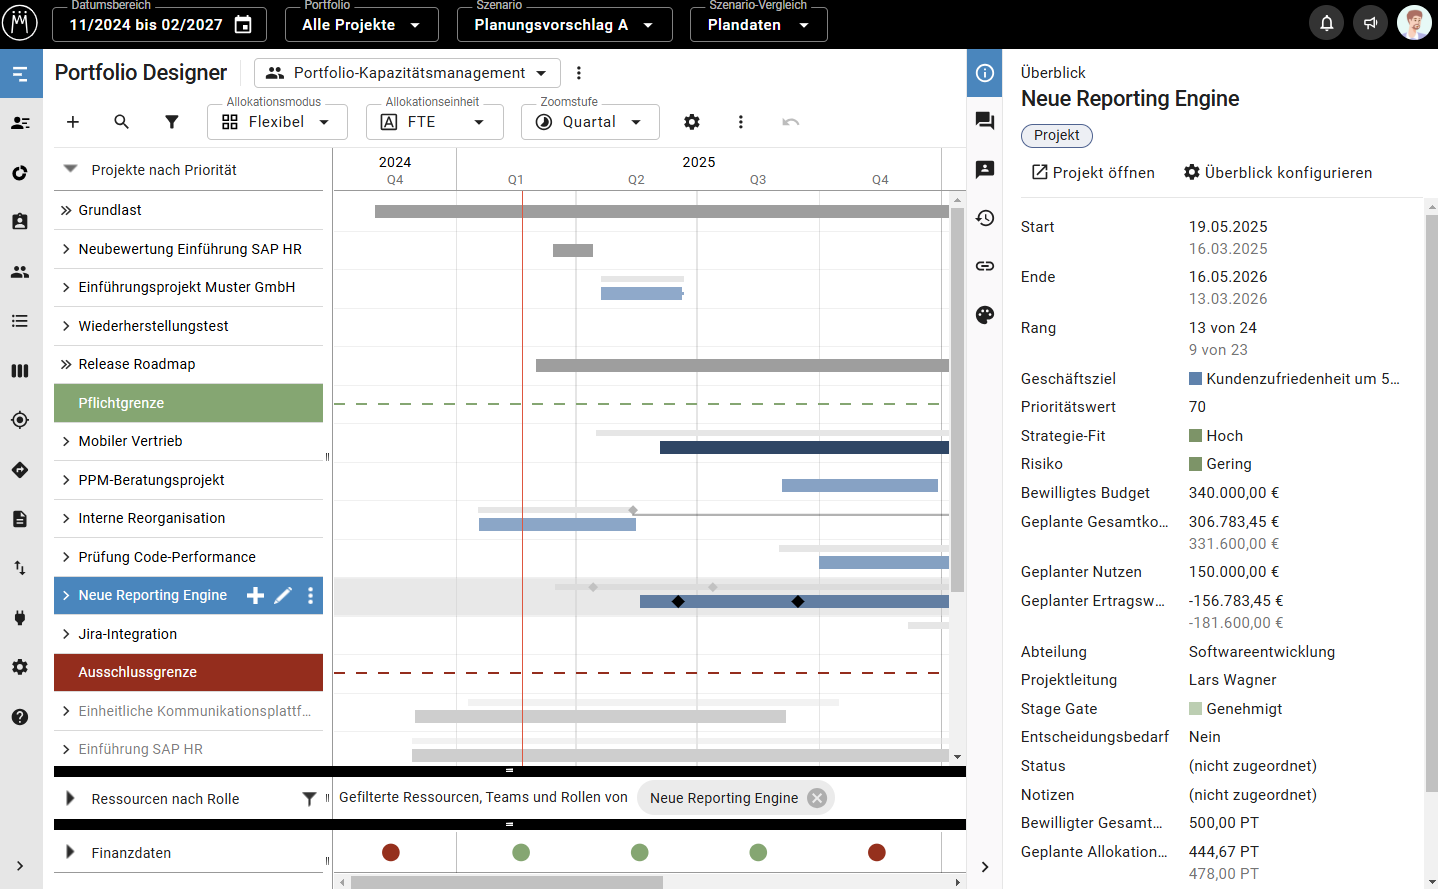The image size is (1438, 889).
Task: Open the color palette panel icon
Action: pos(985,315)
